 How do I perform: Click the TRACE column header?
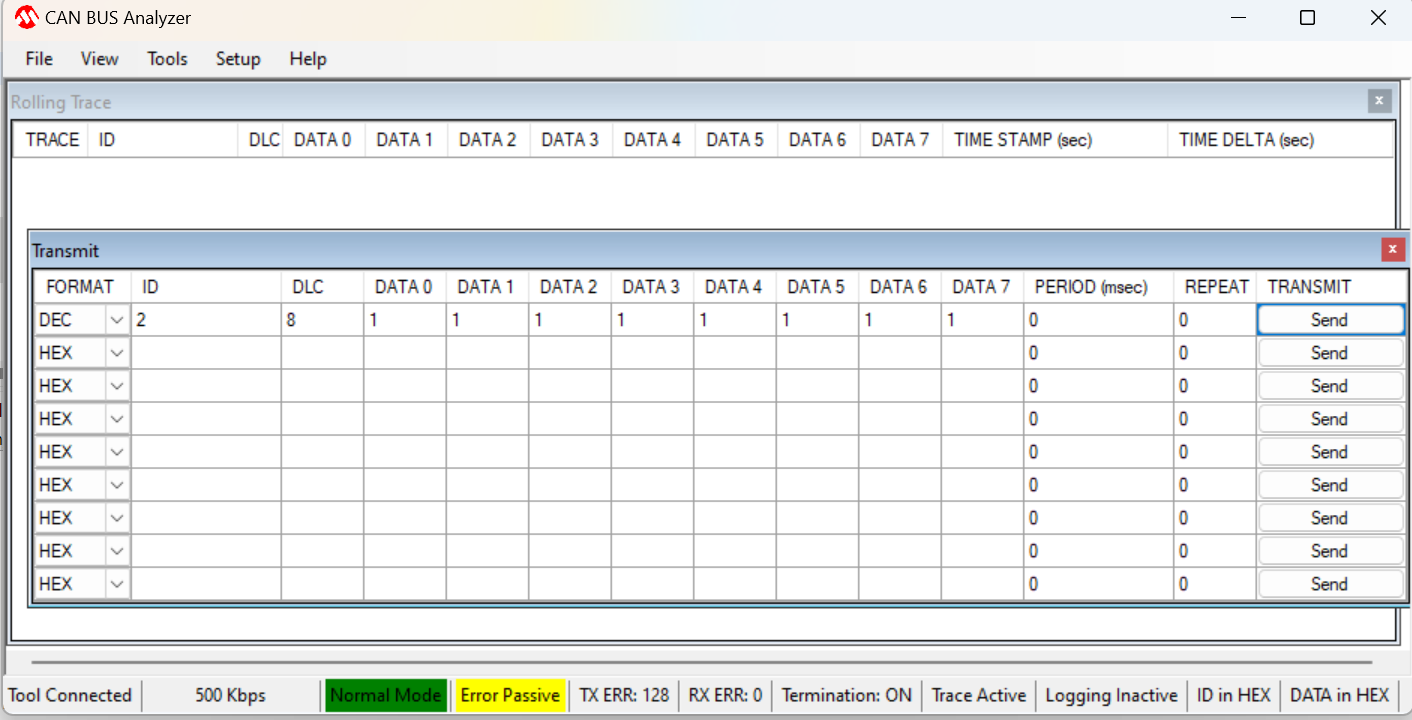click(x=51, y=140)
